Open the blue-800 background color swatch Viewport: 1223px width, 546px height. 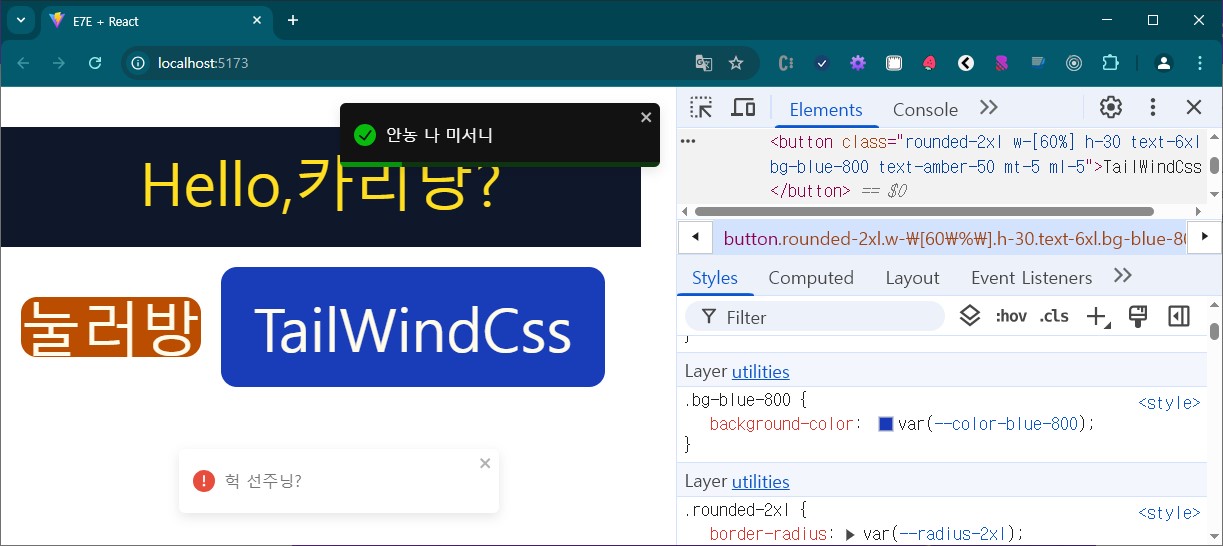click(885, 424)
